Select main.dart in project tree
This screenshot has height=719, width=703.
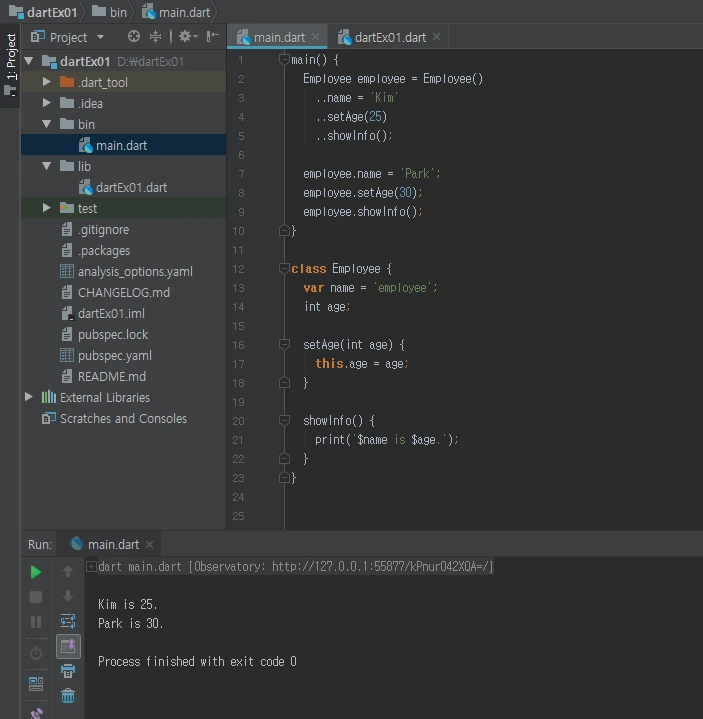(x=124, y=145)
